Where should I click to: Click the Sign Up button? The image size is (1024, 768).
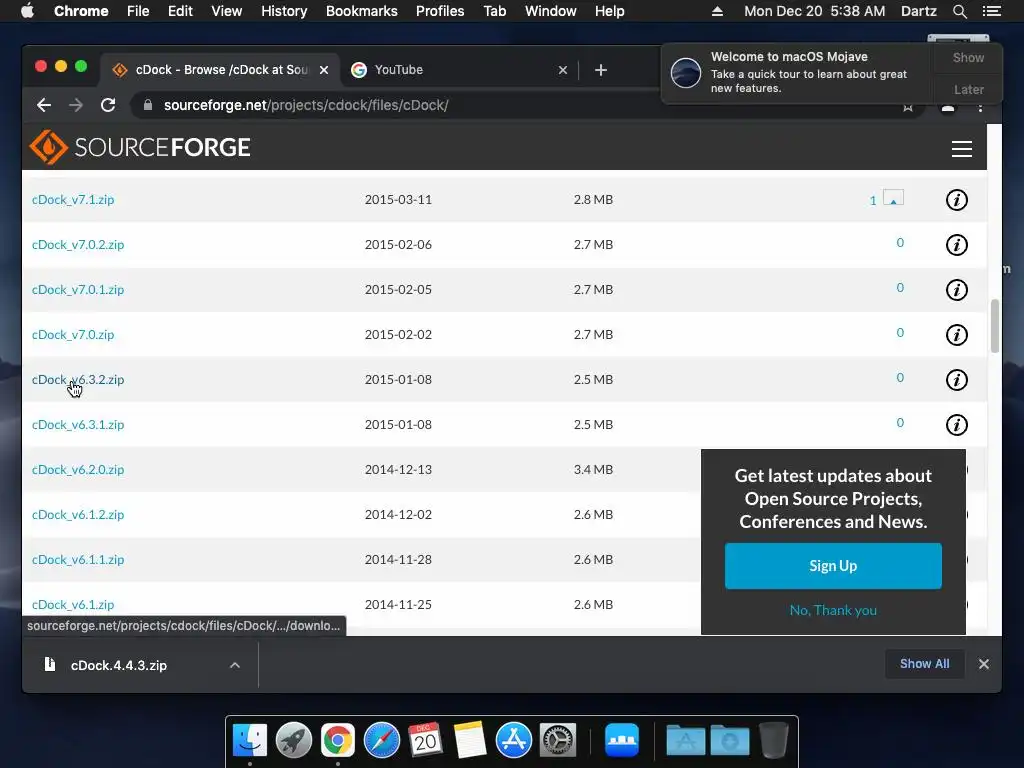(x=833, y=566)
